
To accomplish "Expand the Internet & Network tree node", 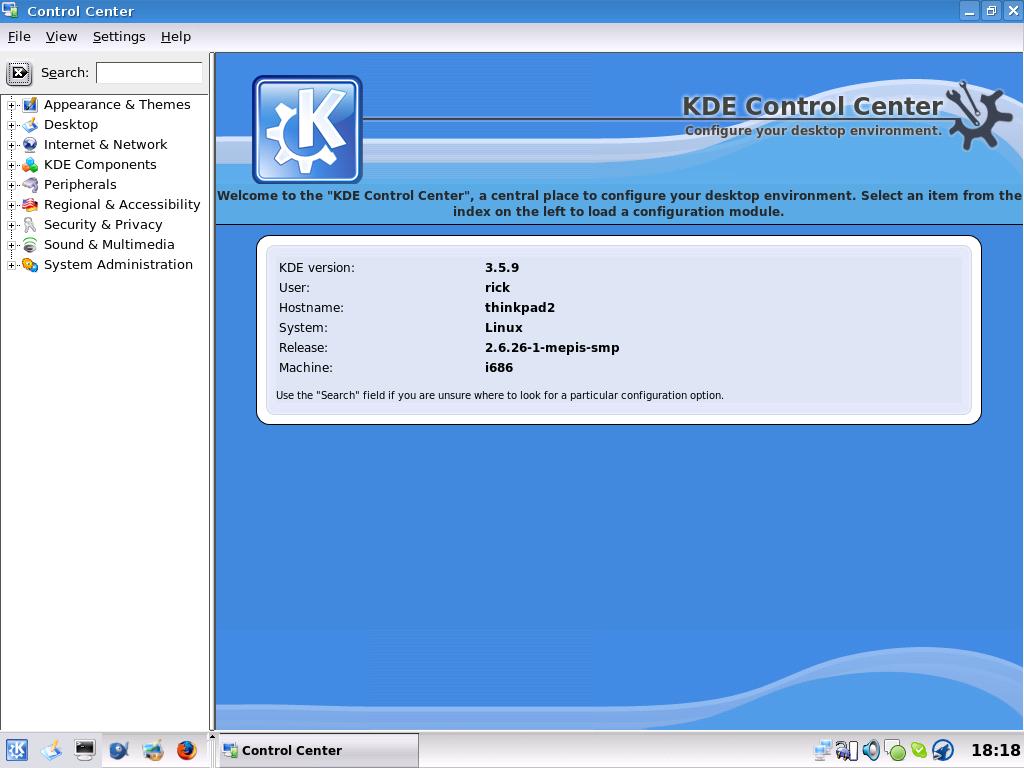I will 11,145.
